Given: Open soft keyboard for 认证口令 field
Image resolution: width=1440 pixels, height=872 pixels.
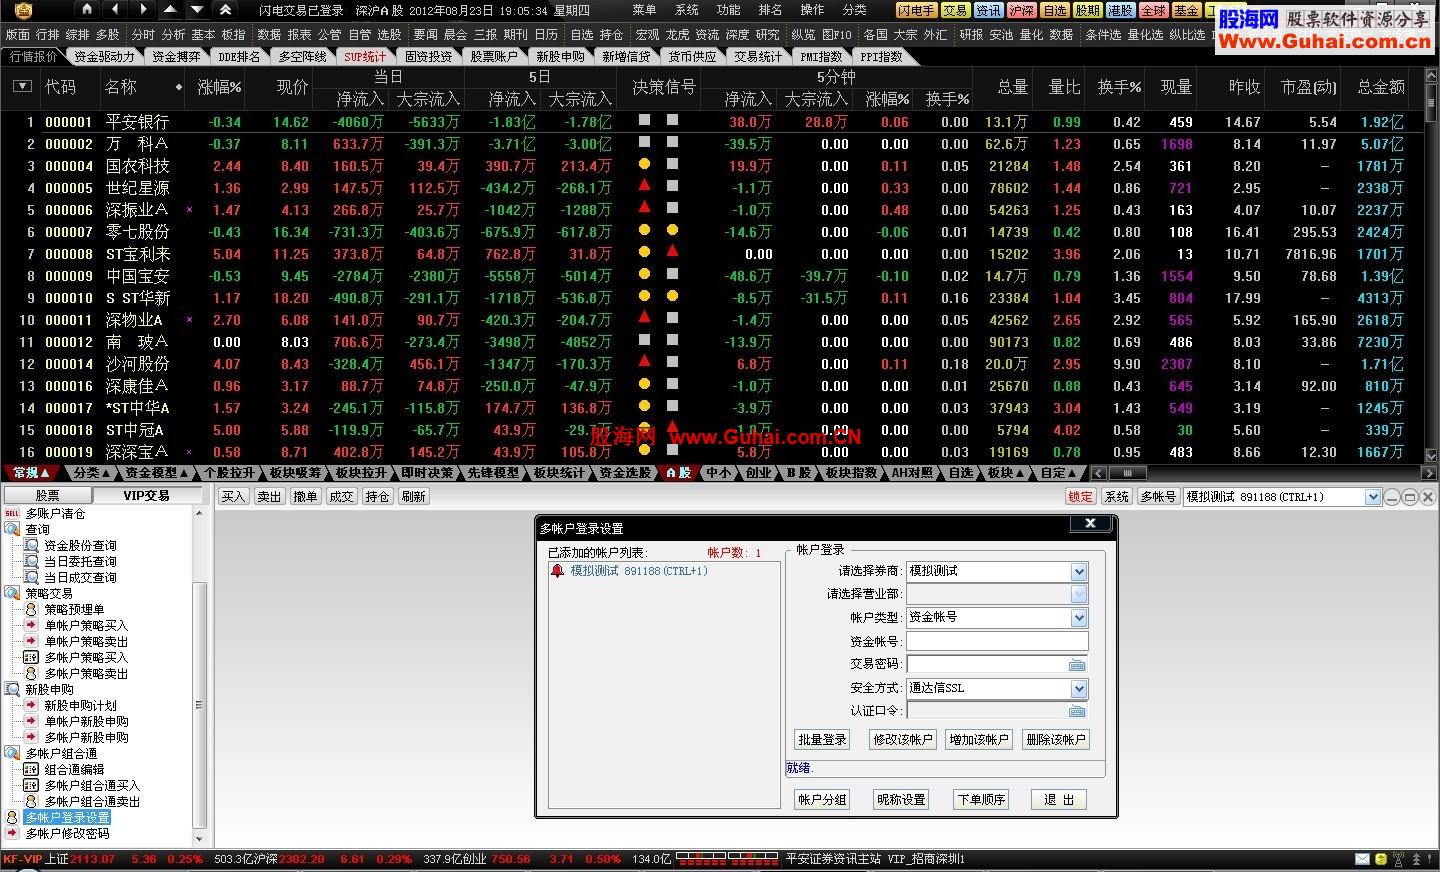Looking at the screenshot, I should pyautogui.click(x=1077, y=711).
